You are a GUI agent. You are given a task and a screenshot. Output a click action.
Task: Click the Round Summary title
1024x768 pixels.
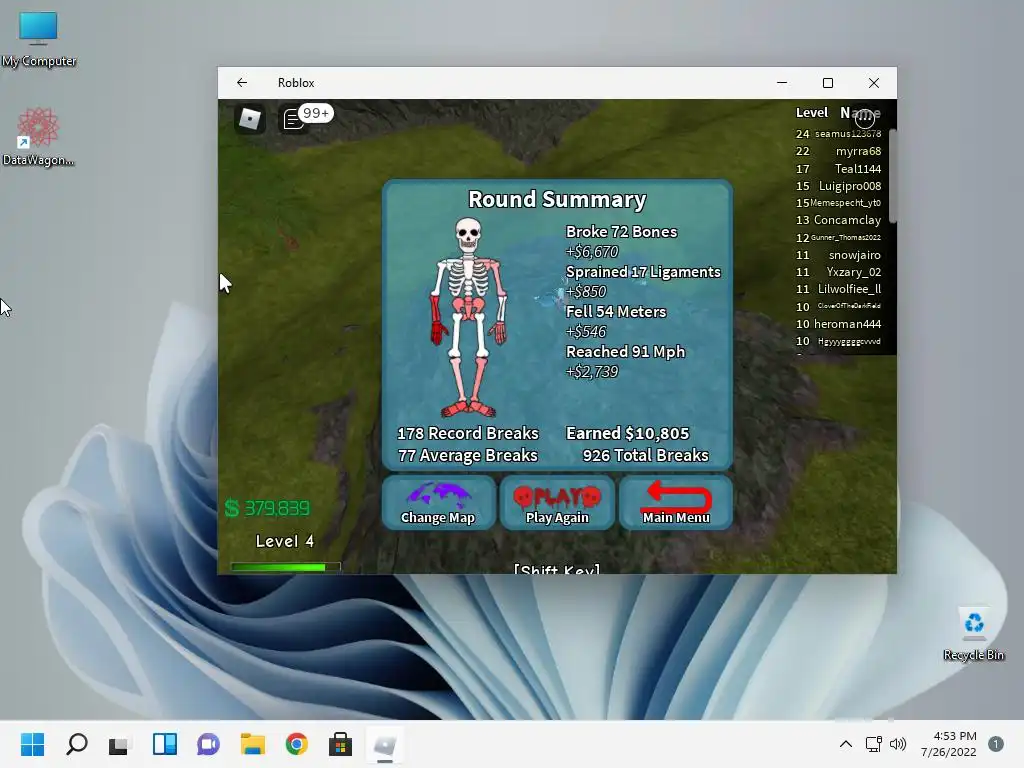tap(557, 199)
